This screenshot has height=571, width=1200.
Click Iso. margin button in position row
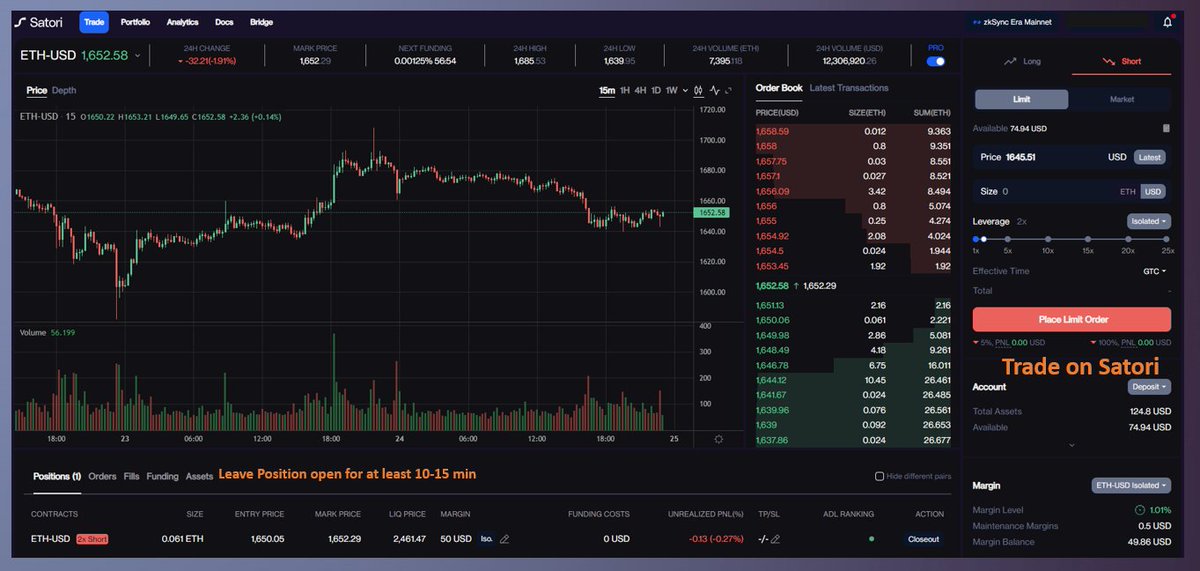point(487,539)
